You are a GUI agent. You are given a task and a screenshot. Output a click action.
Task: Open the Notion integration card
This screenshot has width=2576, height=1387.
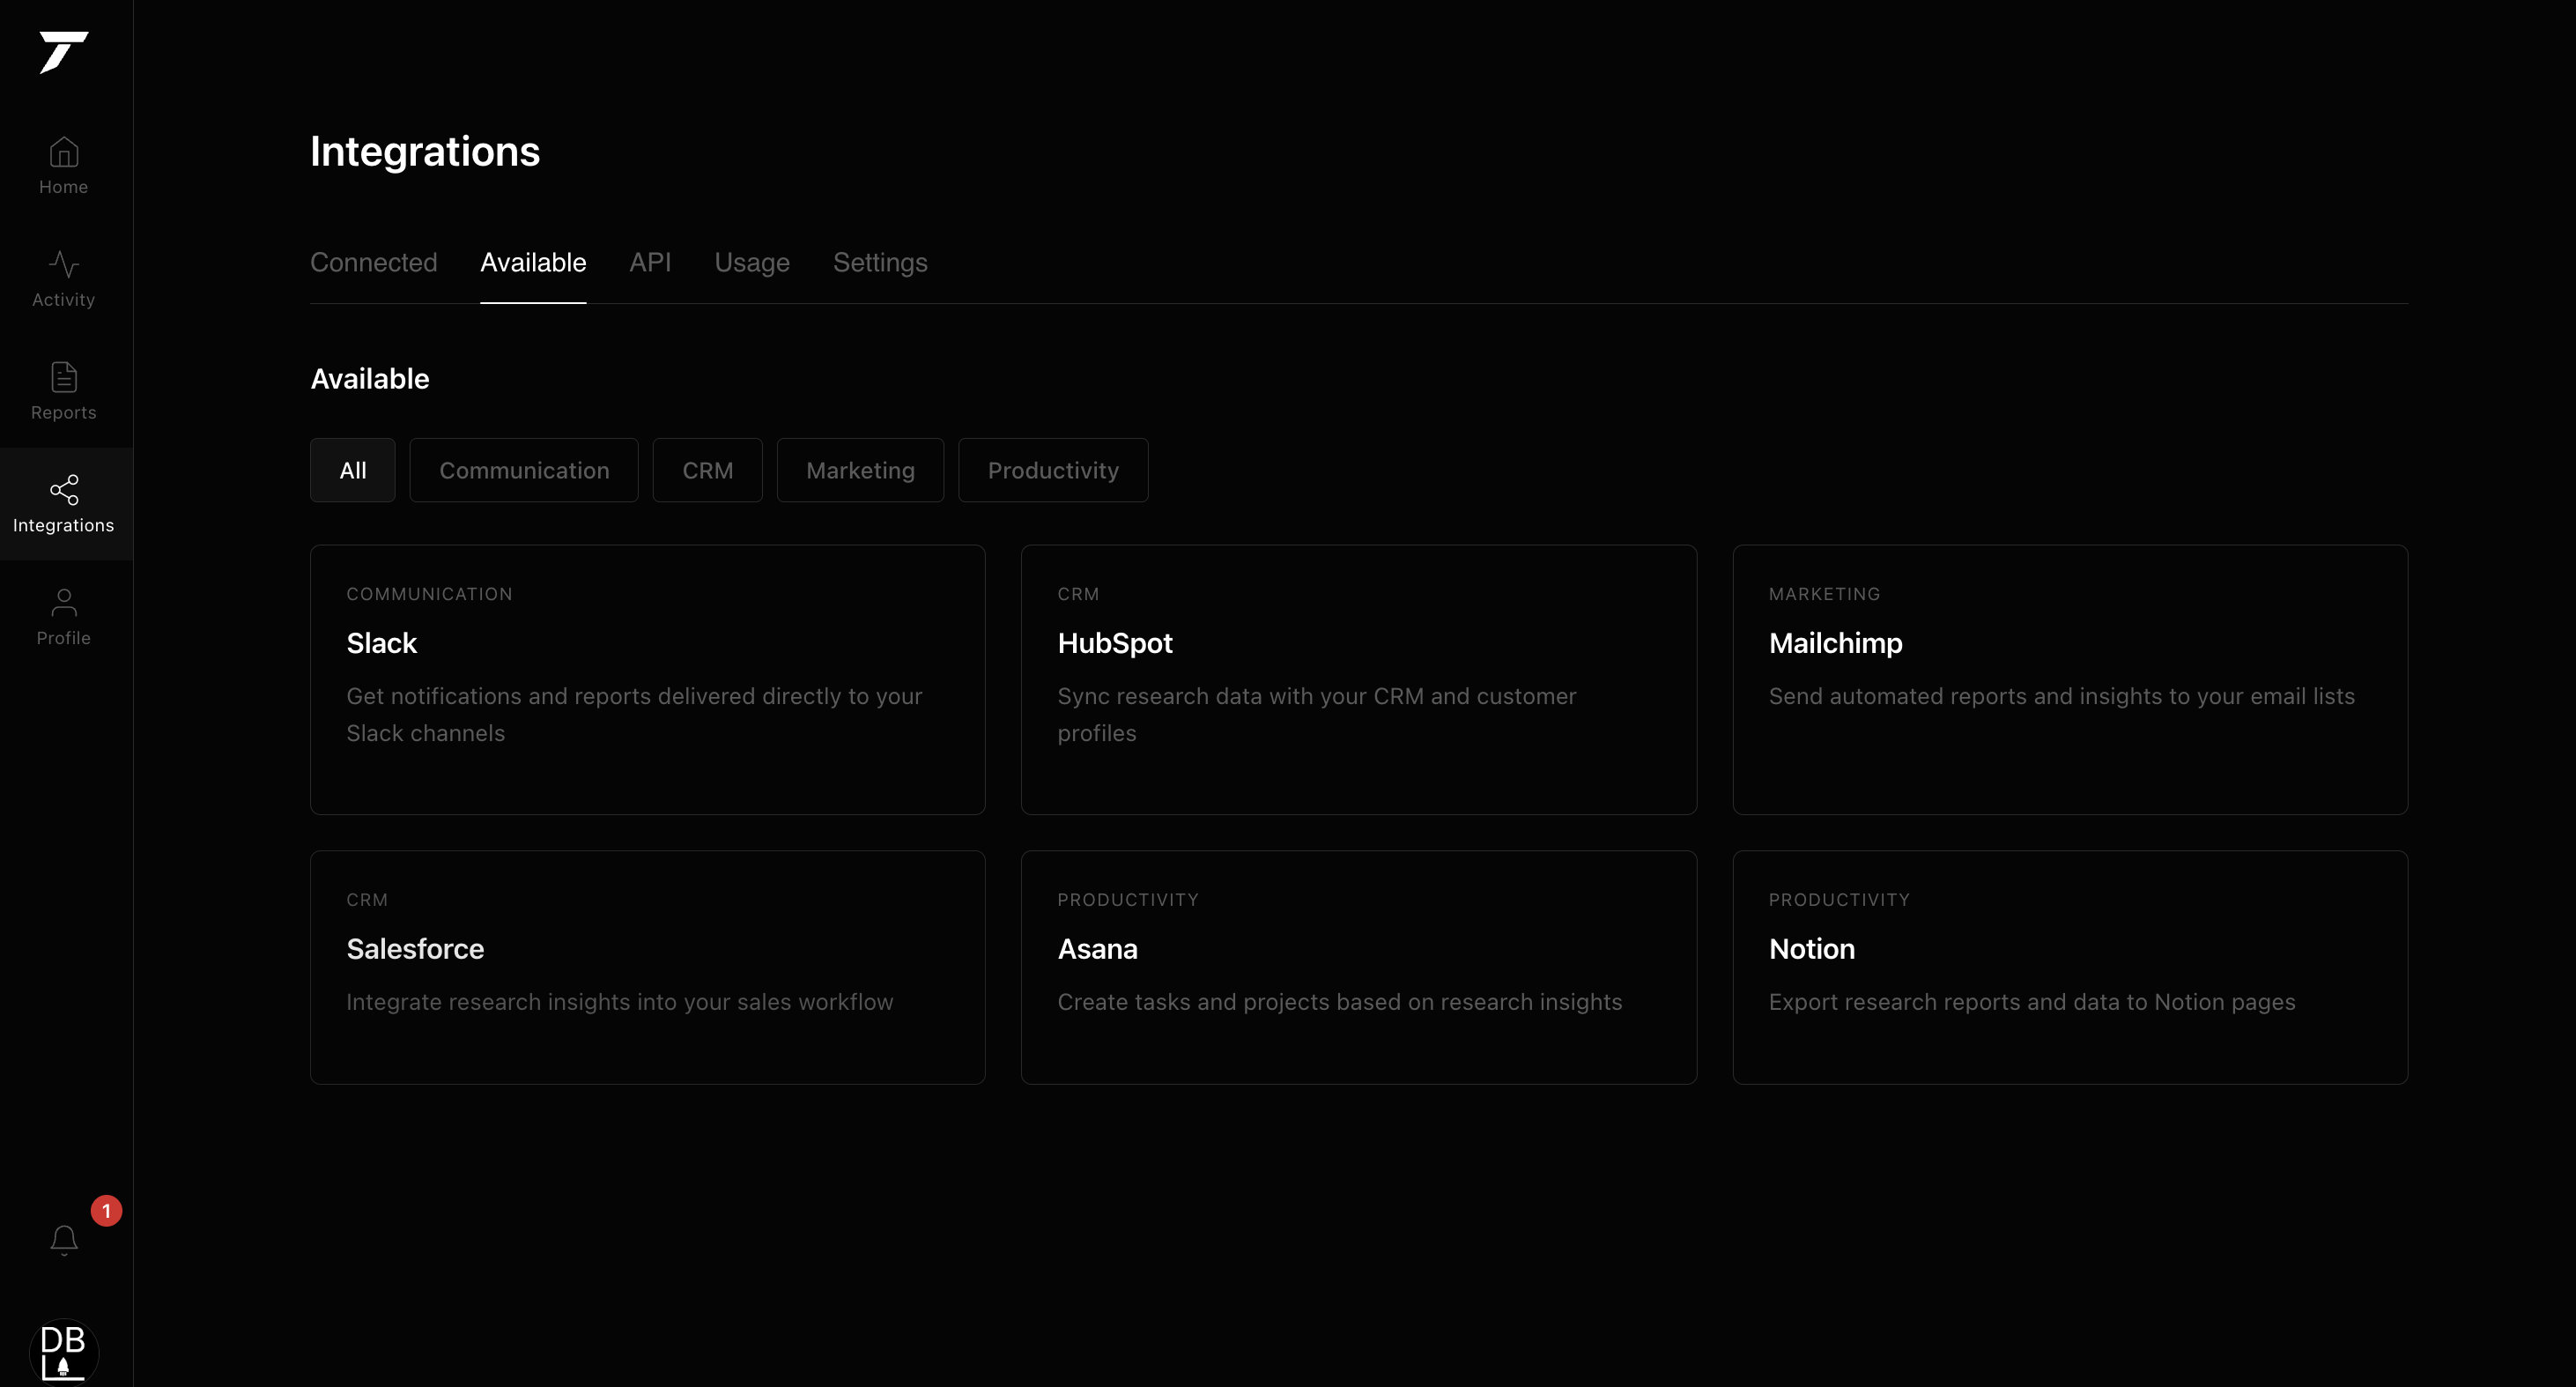click(x=2070, y=967)
